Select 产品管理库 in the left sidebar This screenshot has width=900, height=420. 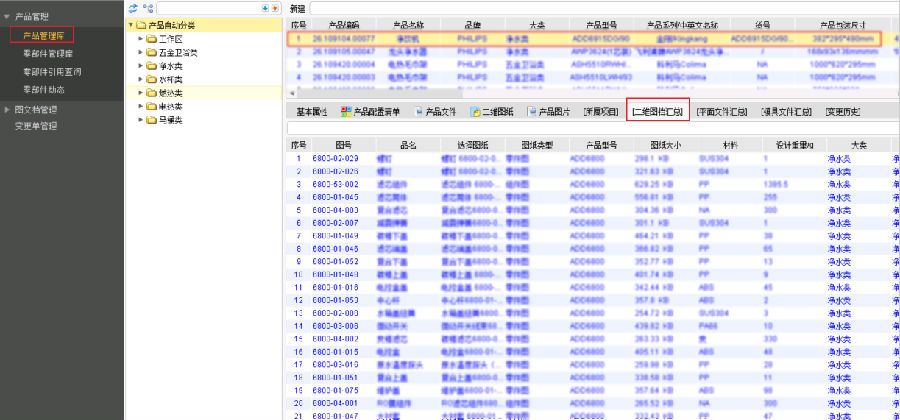point(43,36)
